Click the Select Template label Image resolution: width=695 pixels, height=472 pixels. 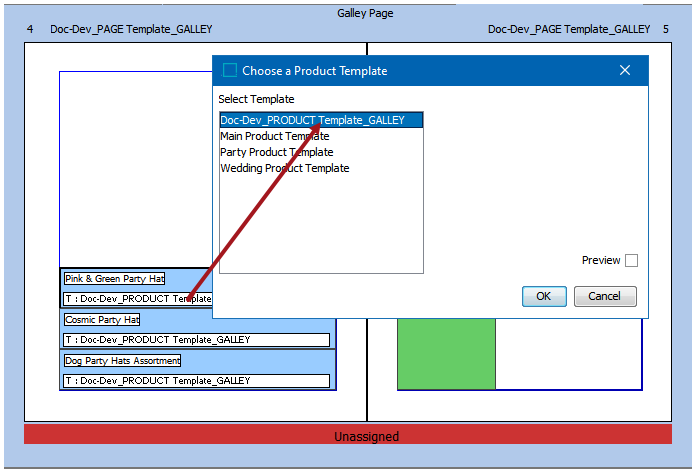(x=256, y=99)
